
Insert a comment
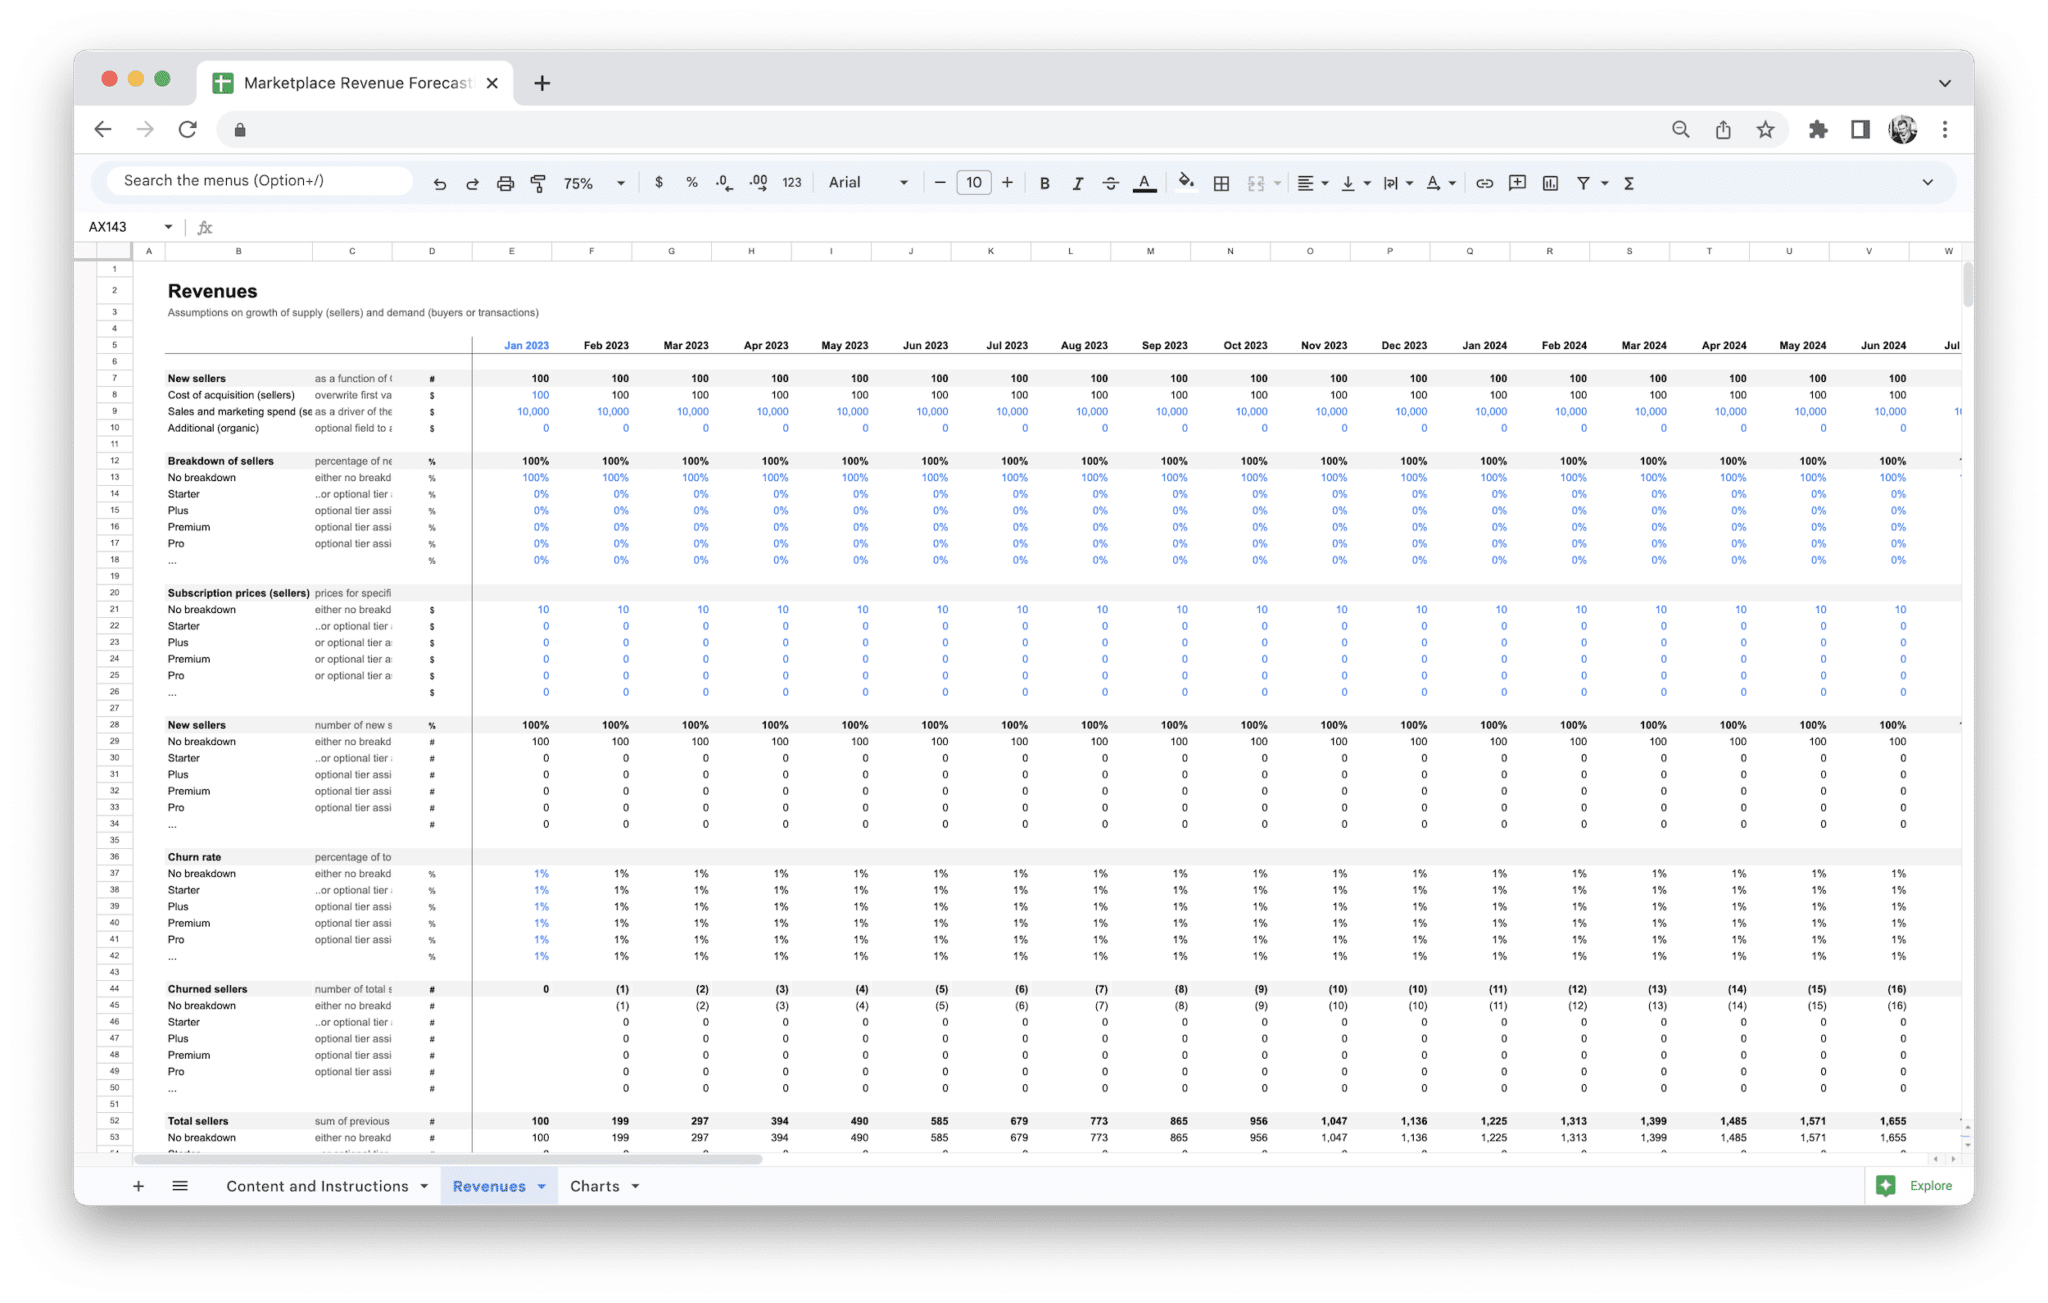tap(1517, 183)
